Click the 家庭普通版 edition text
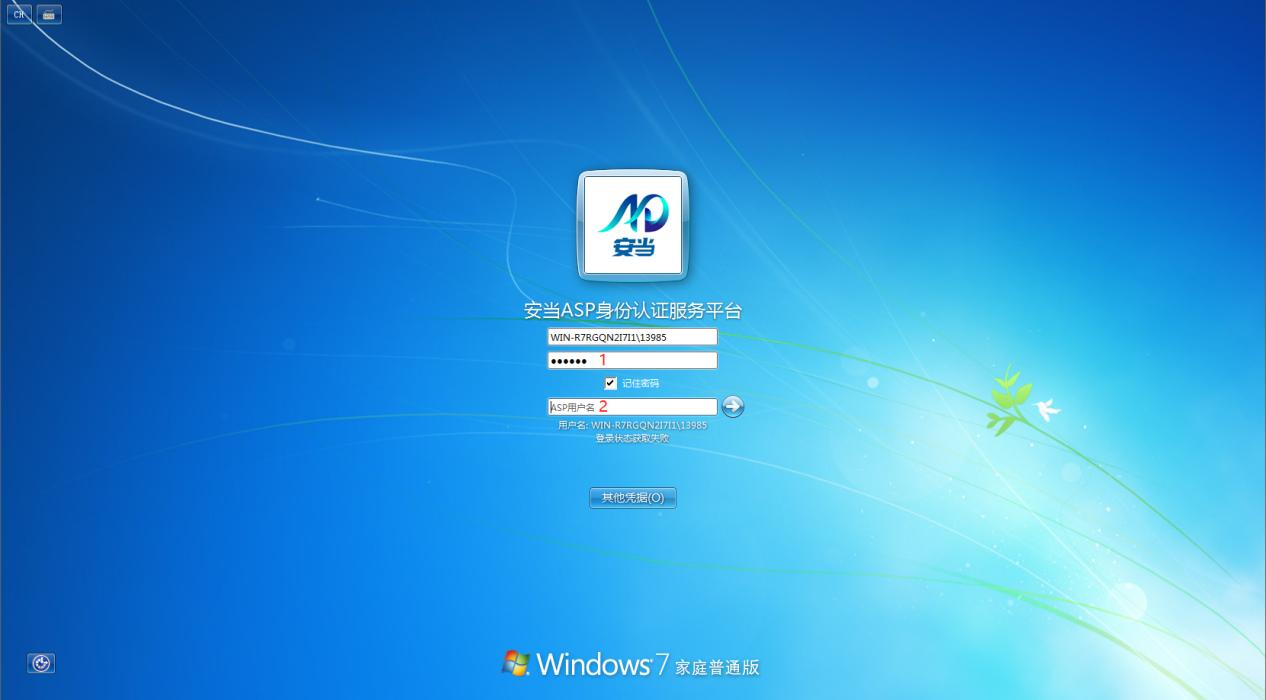This screenshot has width=1266, height=700. [717, 667]
